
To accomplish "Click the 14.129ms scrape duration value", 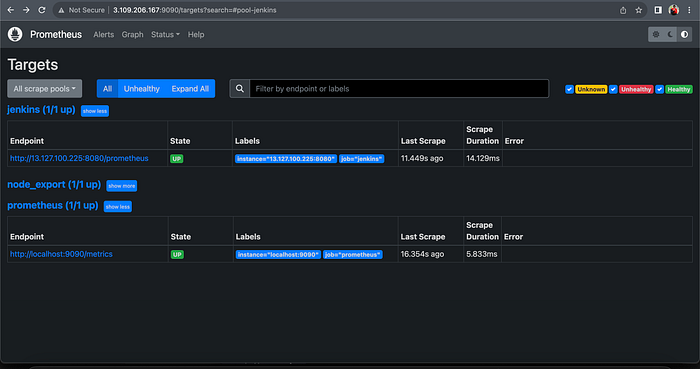I will [483, 158].
